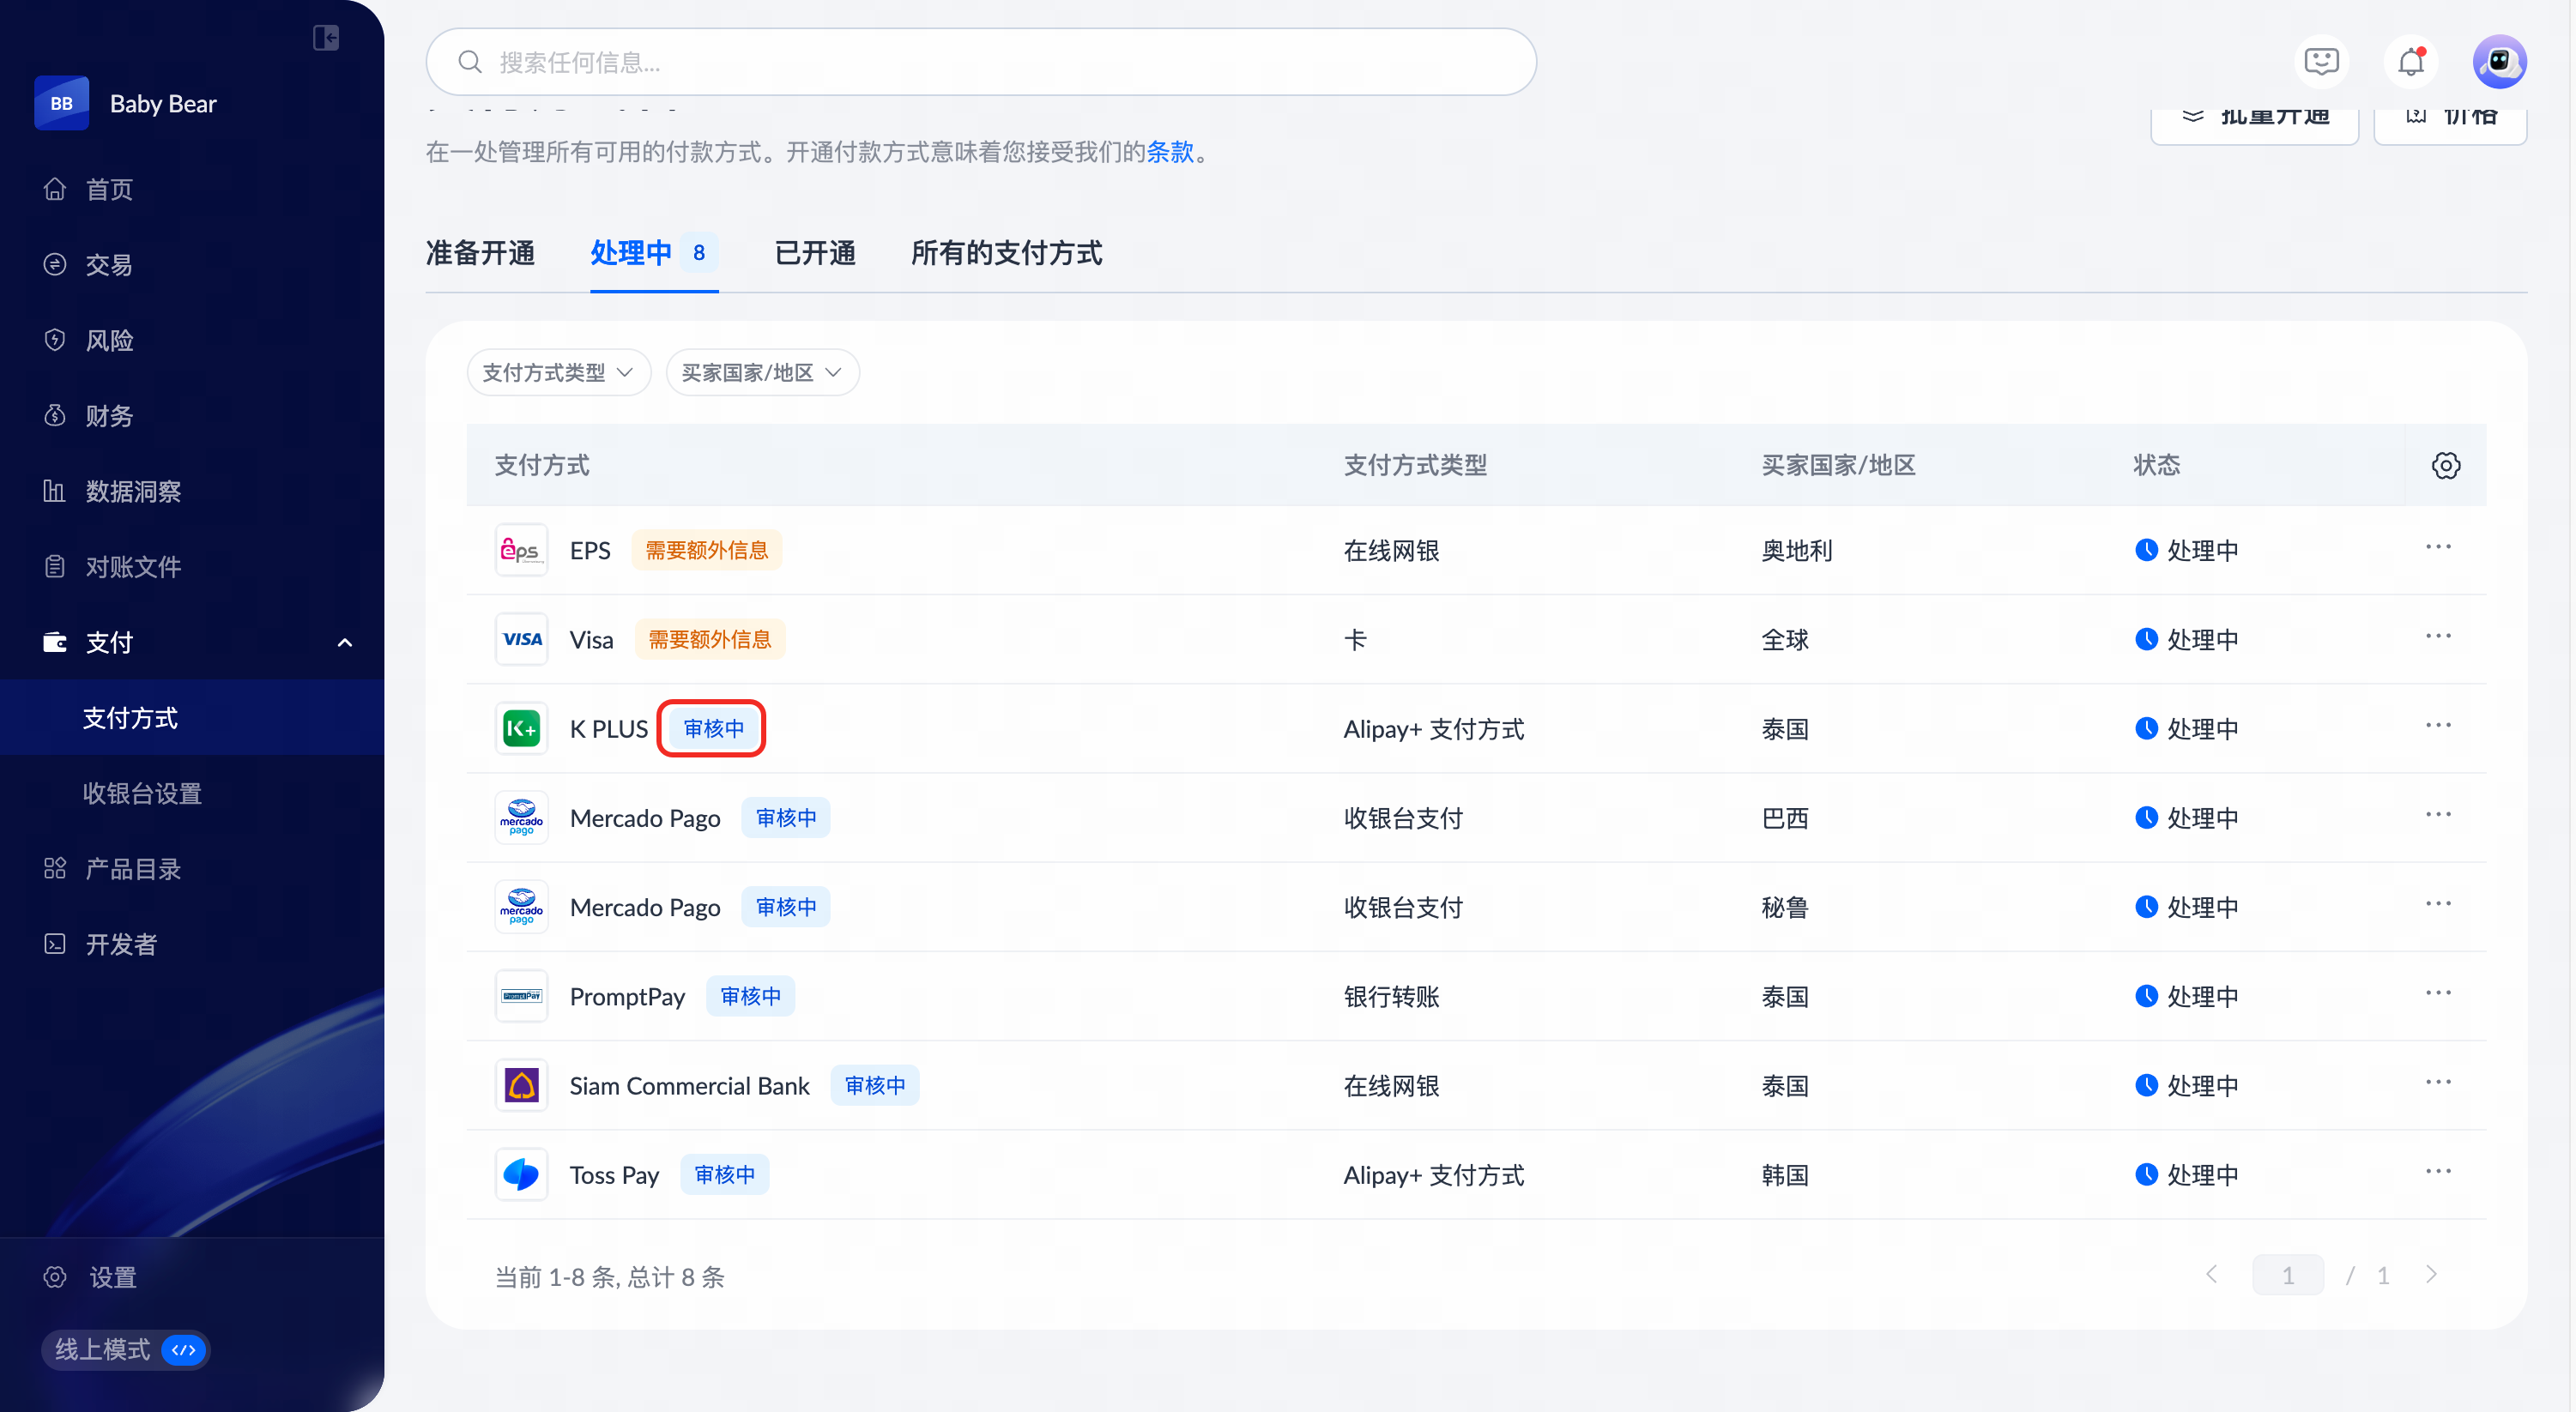The height and width of the screenshot is (1412, 2576).
Task: Switch to the 准备开通 tab
Action: pos(480,253)
